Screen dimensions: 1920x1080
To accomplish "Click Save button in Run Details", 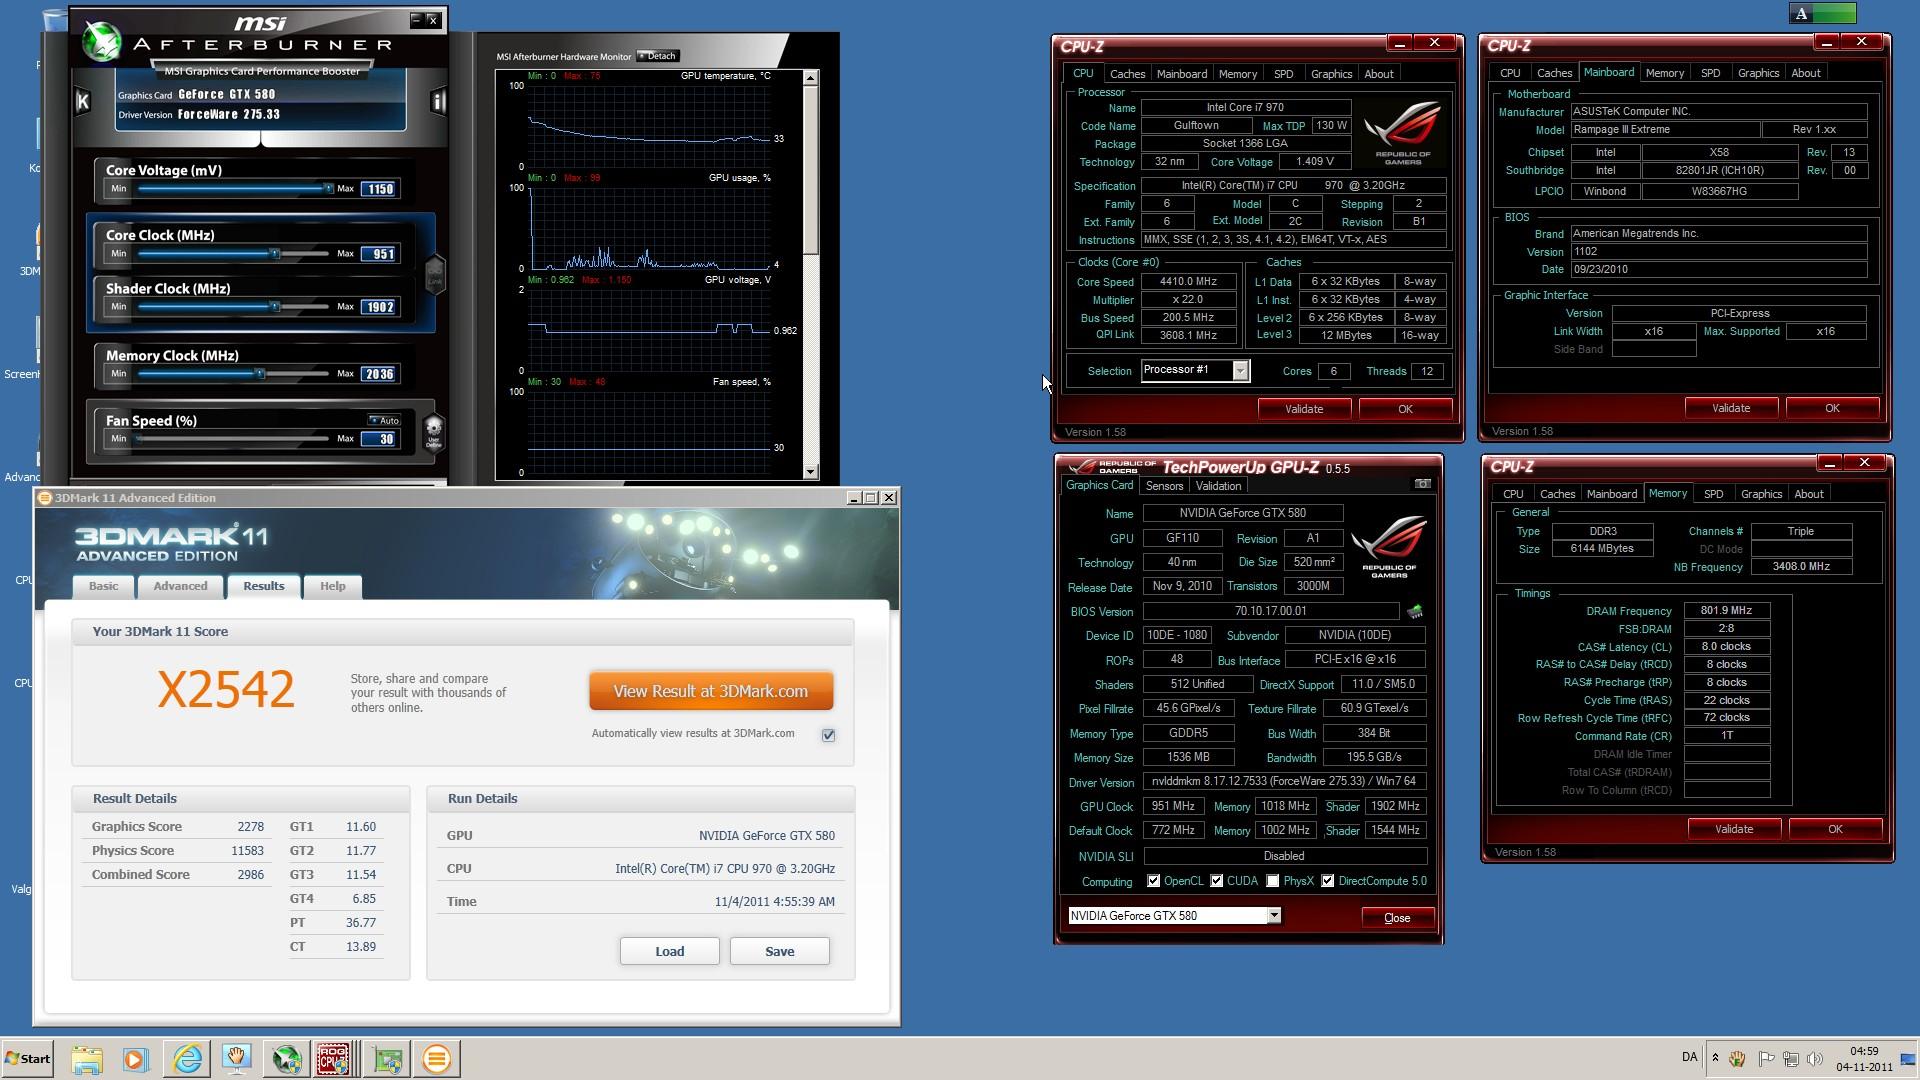I will tap(779, 951).
